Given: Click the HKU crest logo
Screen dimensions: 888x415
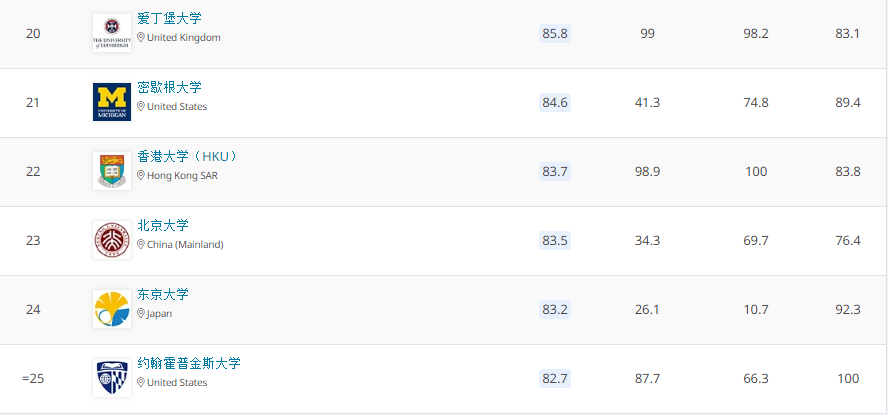Looking at the screenshot, I should (x=112, y=171).
